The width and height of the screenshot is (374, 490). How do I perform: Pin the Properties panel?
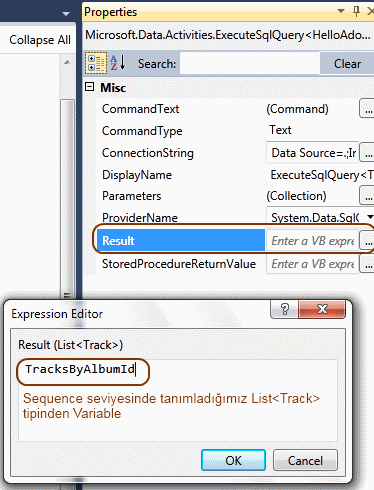click(356, 12)
